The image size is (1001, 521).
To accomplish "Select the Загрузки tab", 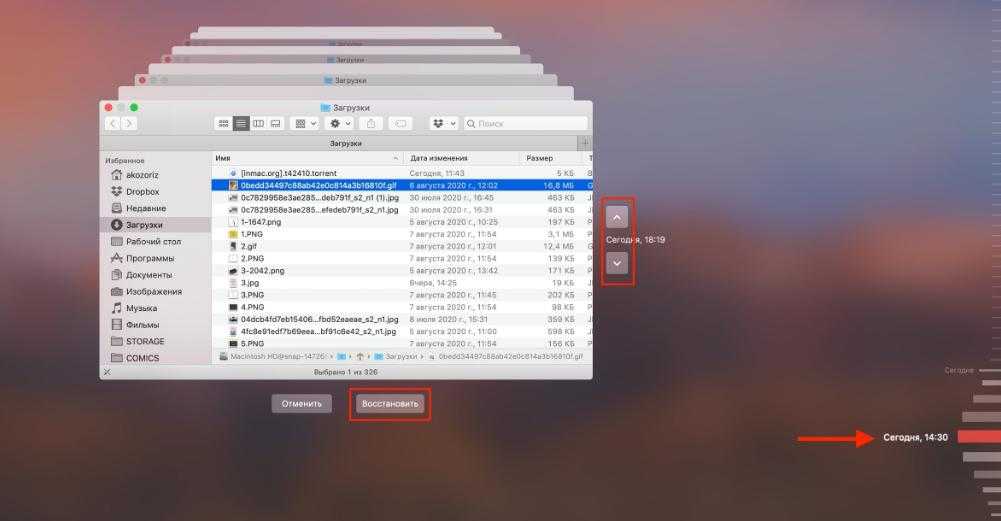I will coord(345,144).
